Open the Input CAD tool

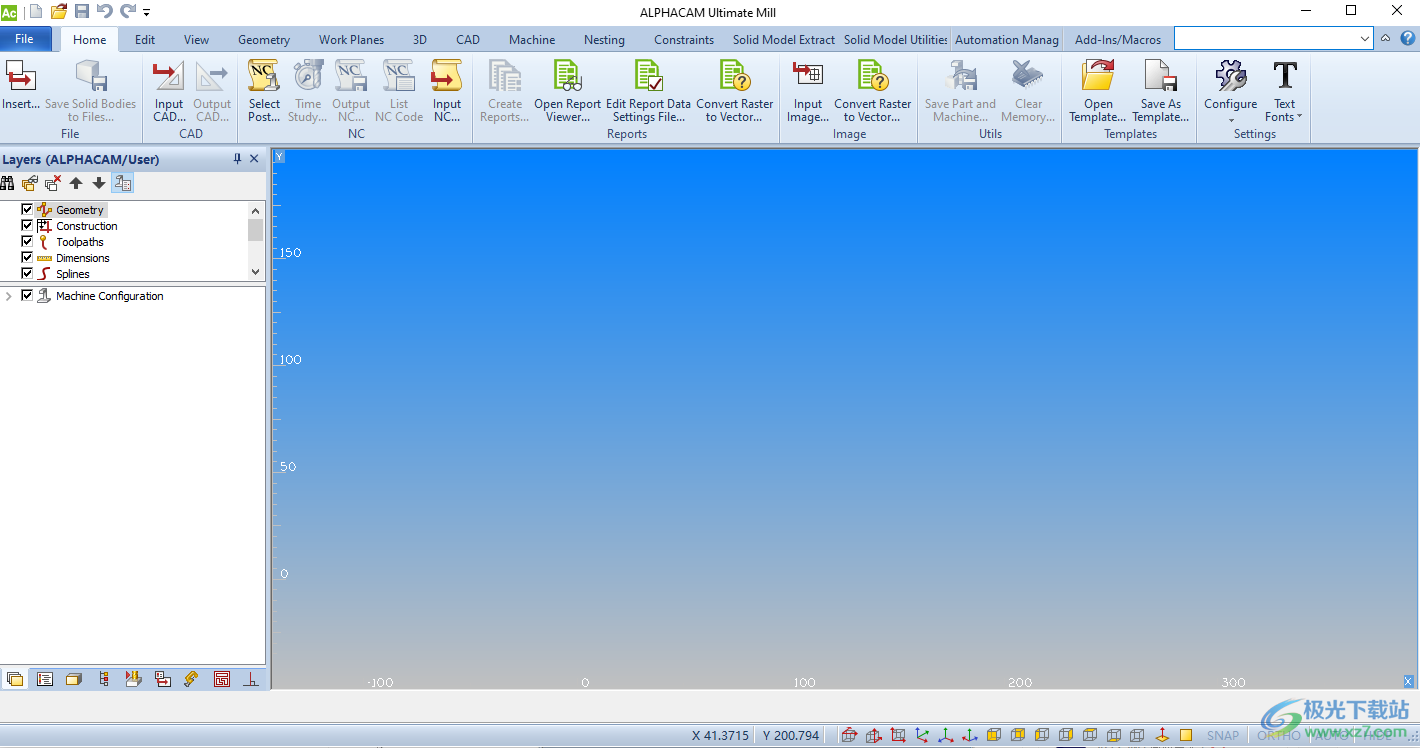[169, 91]
